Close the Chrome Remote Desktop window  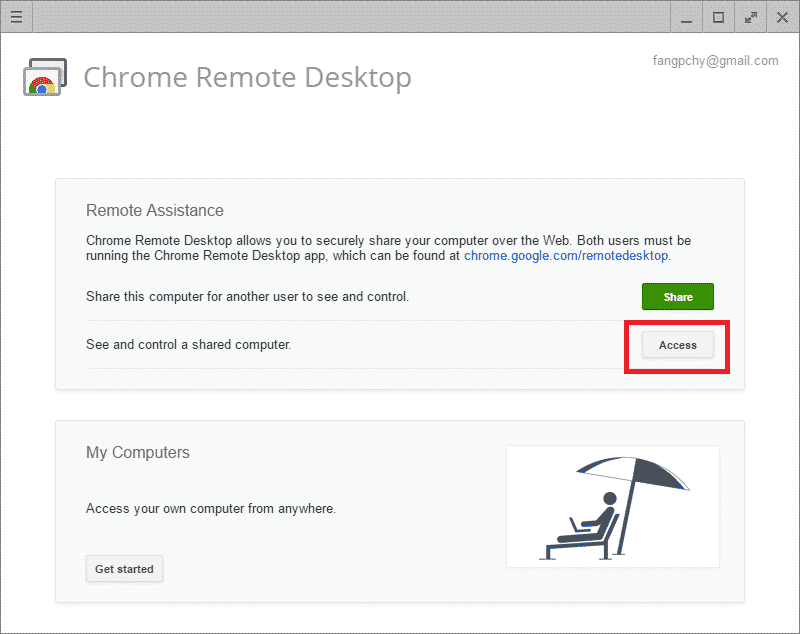[x=782, y=17]
